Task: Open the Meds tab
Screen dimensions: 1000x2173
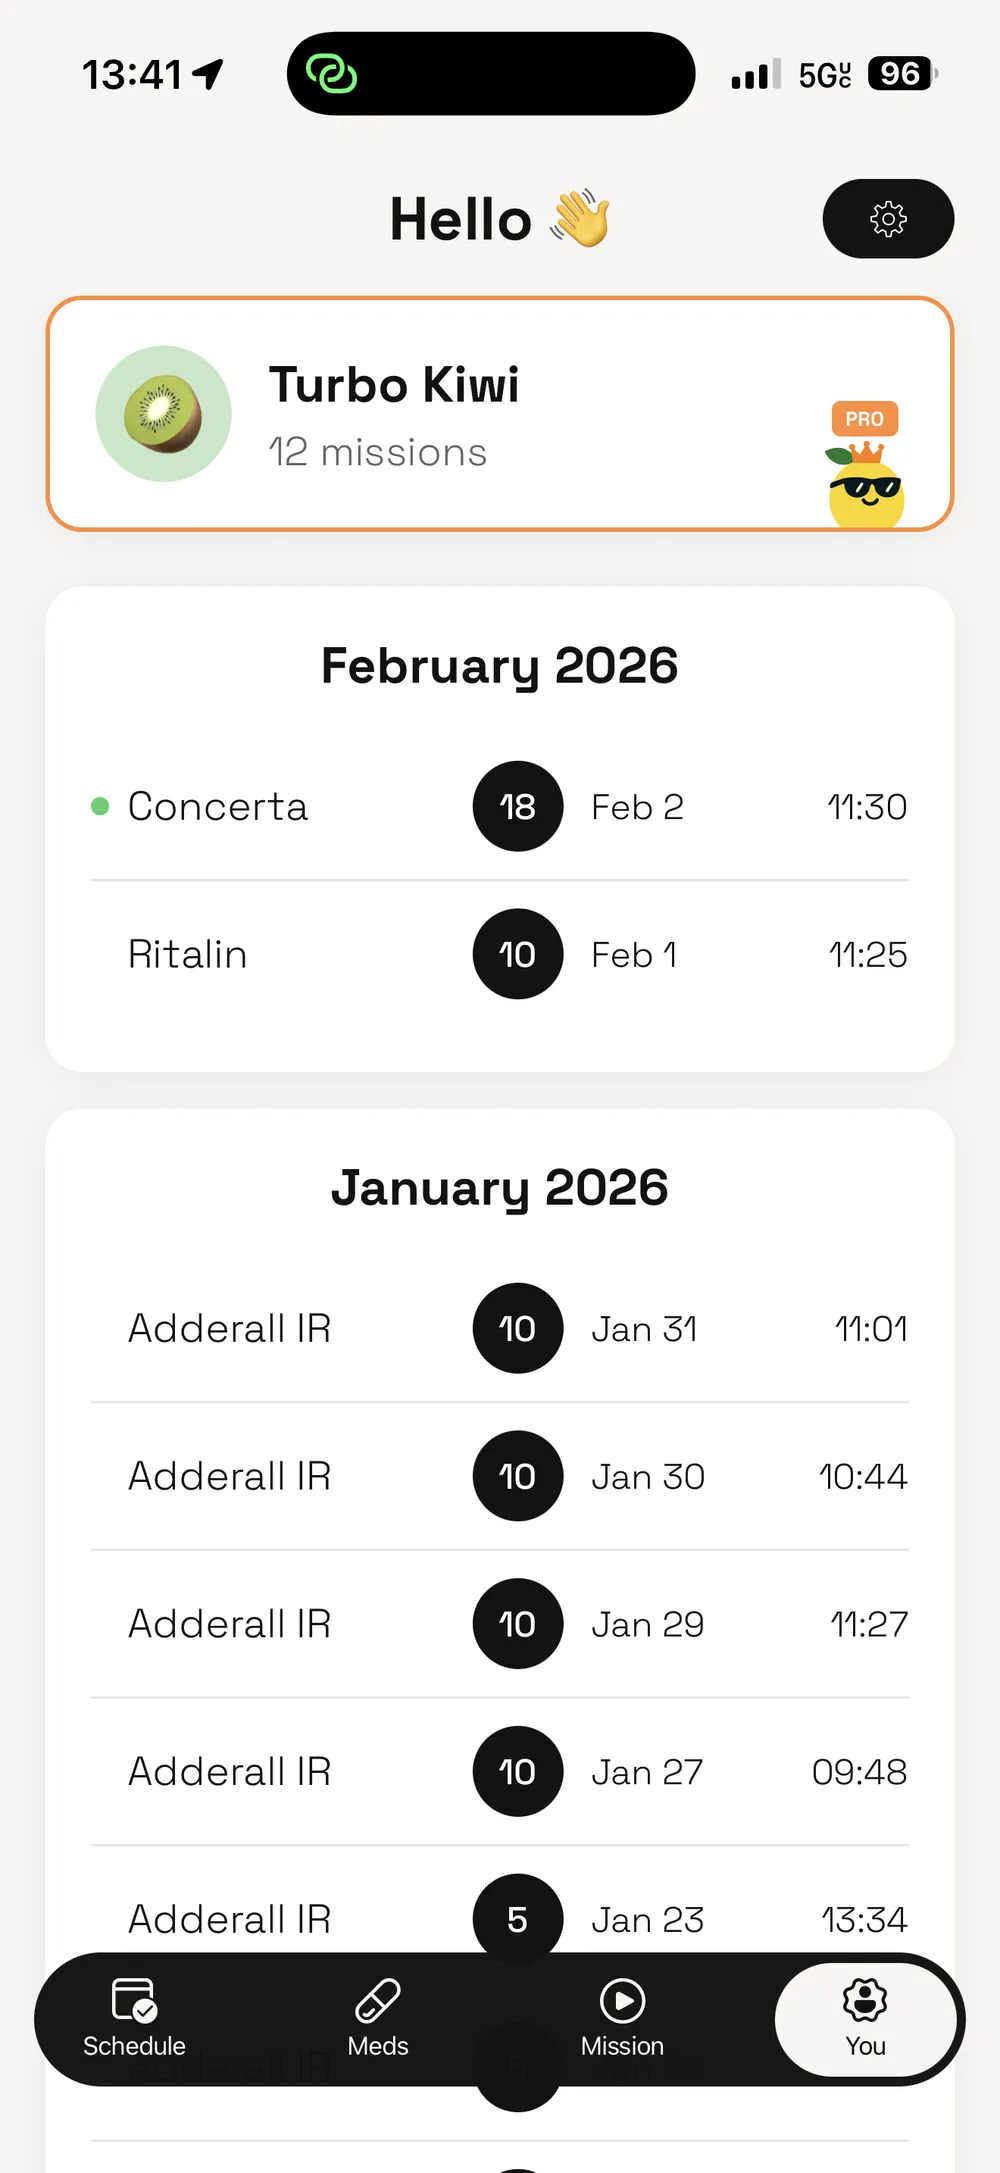Action: (378, 2018)
